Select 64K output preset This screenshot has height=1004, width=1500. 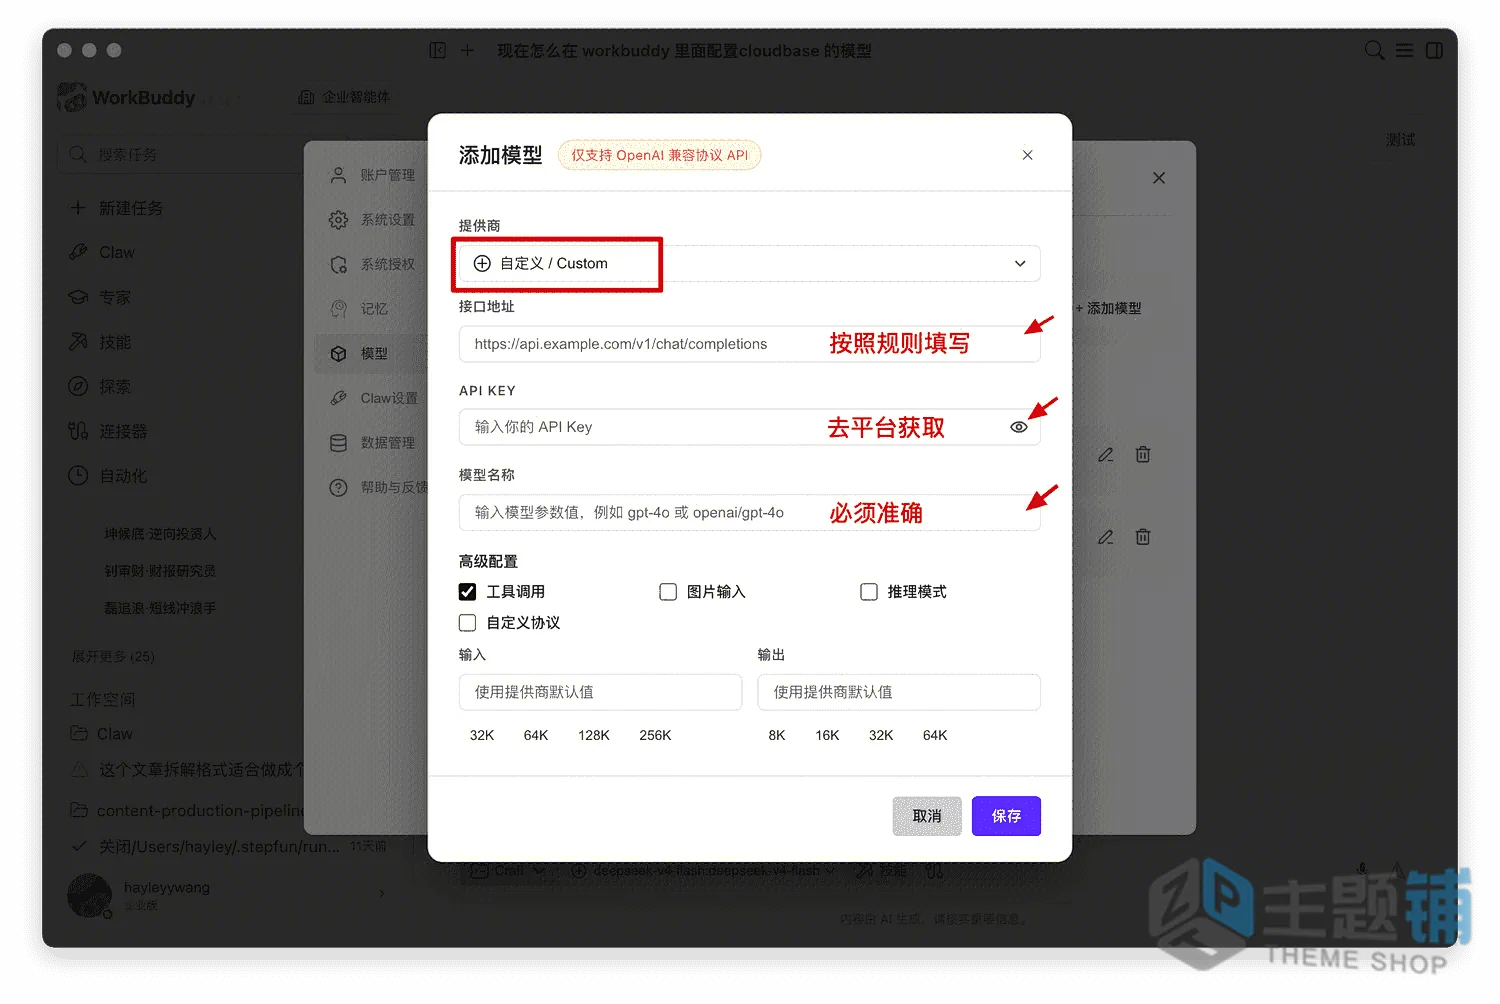pyautogui.click(x=935, y=735)
